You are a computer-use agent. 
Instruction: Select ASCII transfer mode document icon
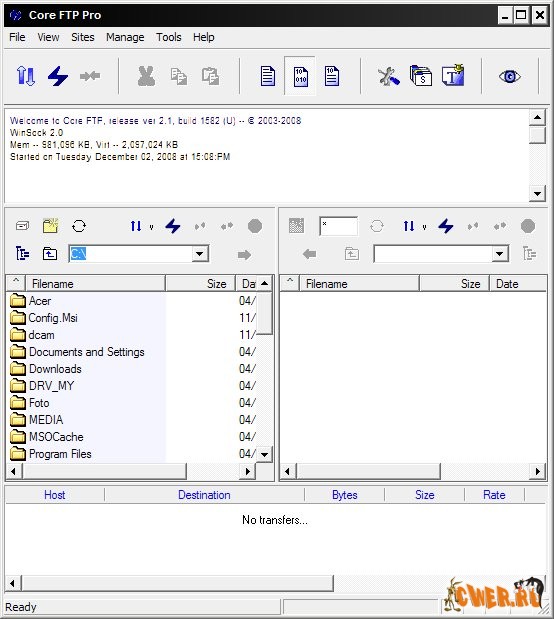268,76
